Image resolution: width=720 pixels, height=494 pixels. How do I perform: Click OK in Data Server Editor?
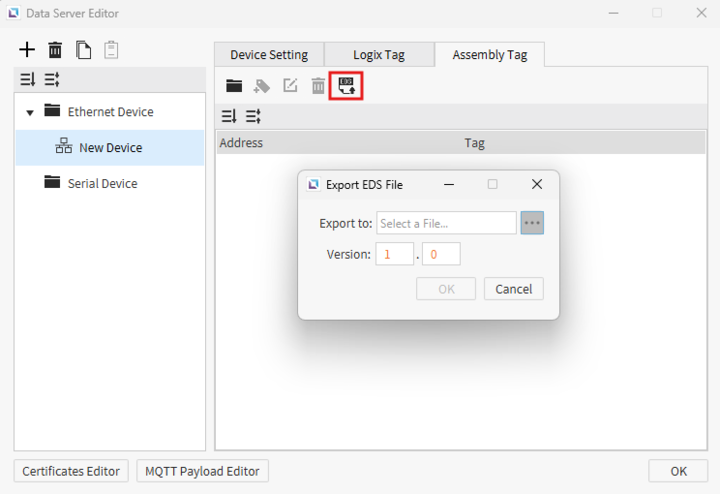pyautogui.click(x=678, y=471)
